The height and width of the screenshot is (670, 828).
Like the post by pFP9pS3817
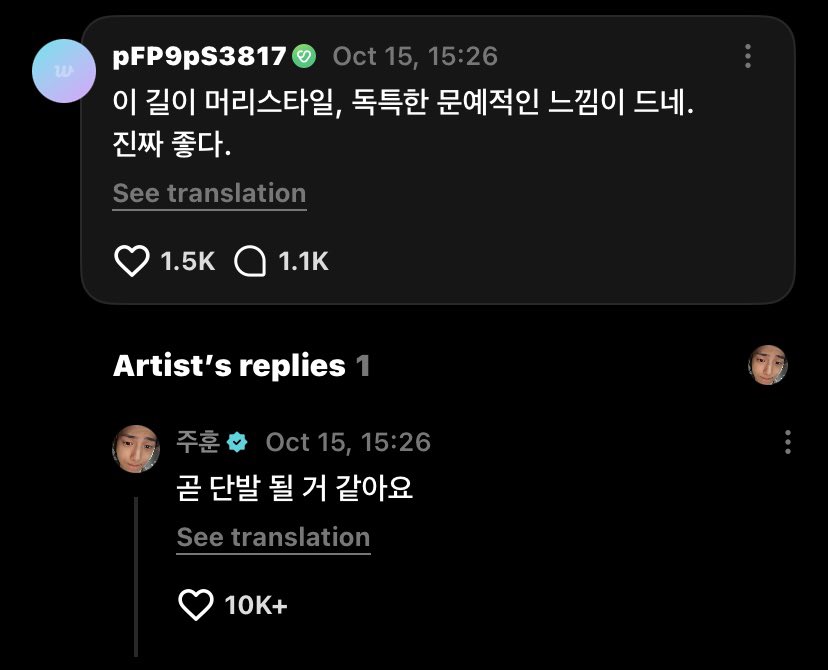click(x=131, y=261)
